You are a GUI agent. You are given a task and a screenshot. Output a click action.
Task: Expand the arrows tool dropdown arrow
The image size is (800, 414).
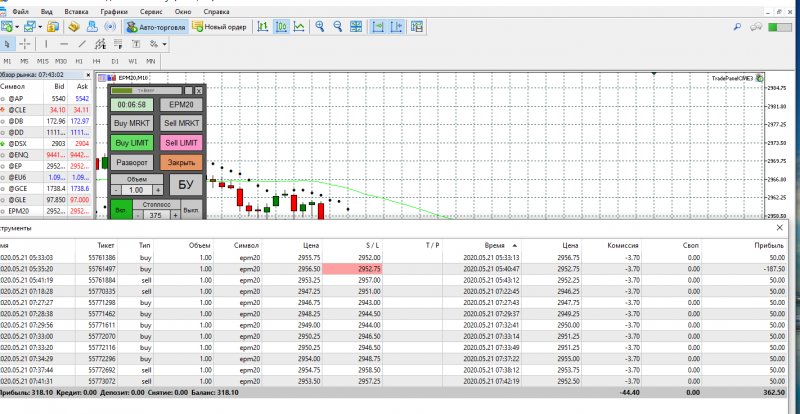[164, 44]
